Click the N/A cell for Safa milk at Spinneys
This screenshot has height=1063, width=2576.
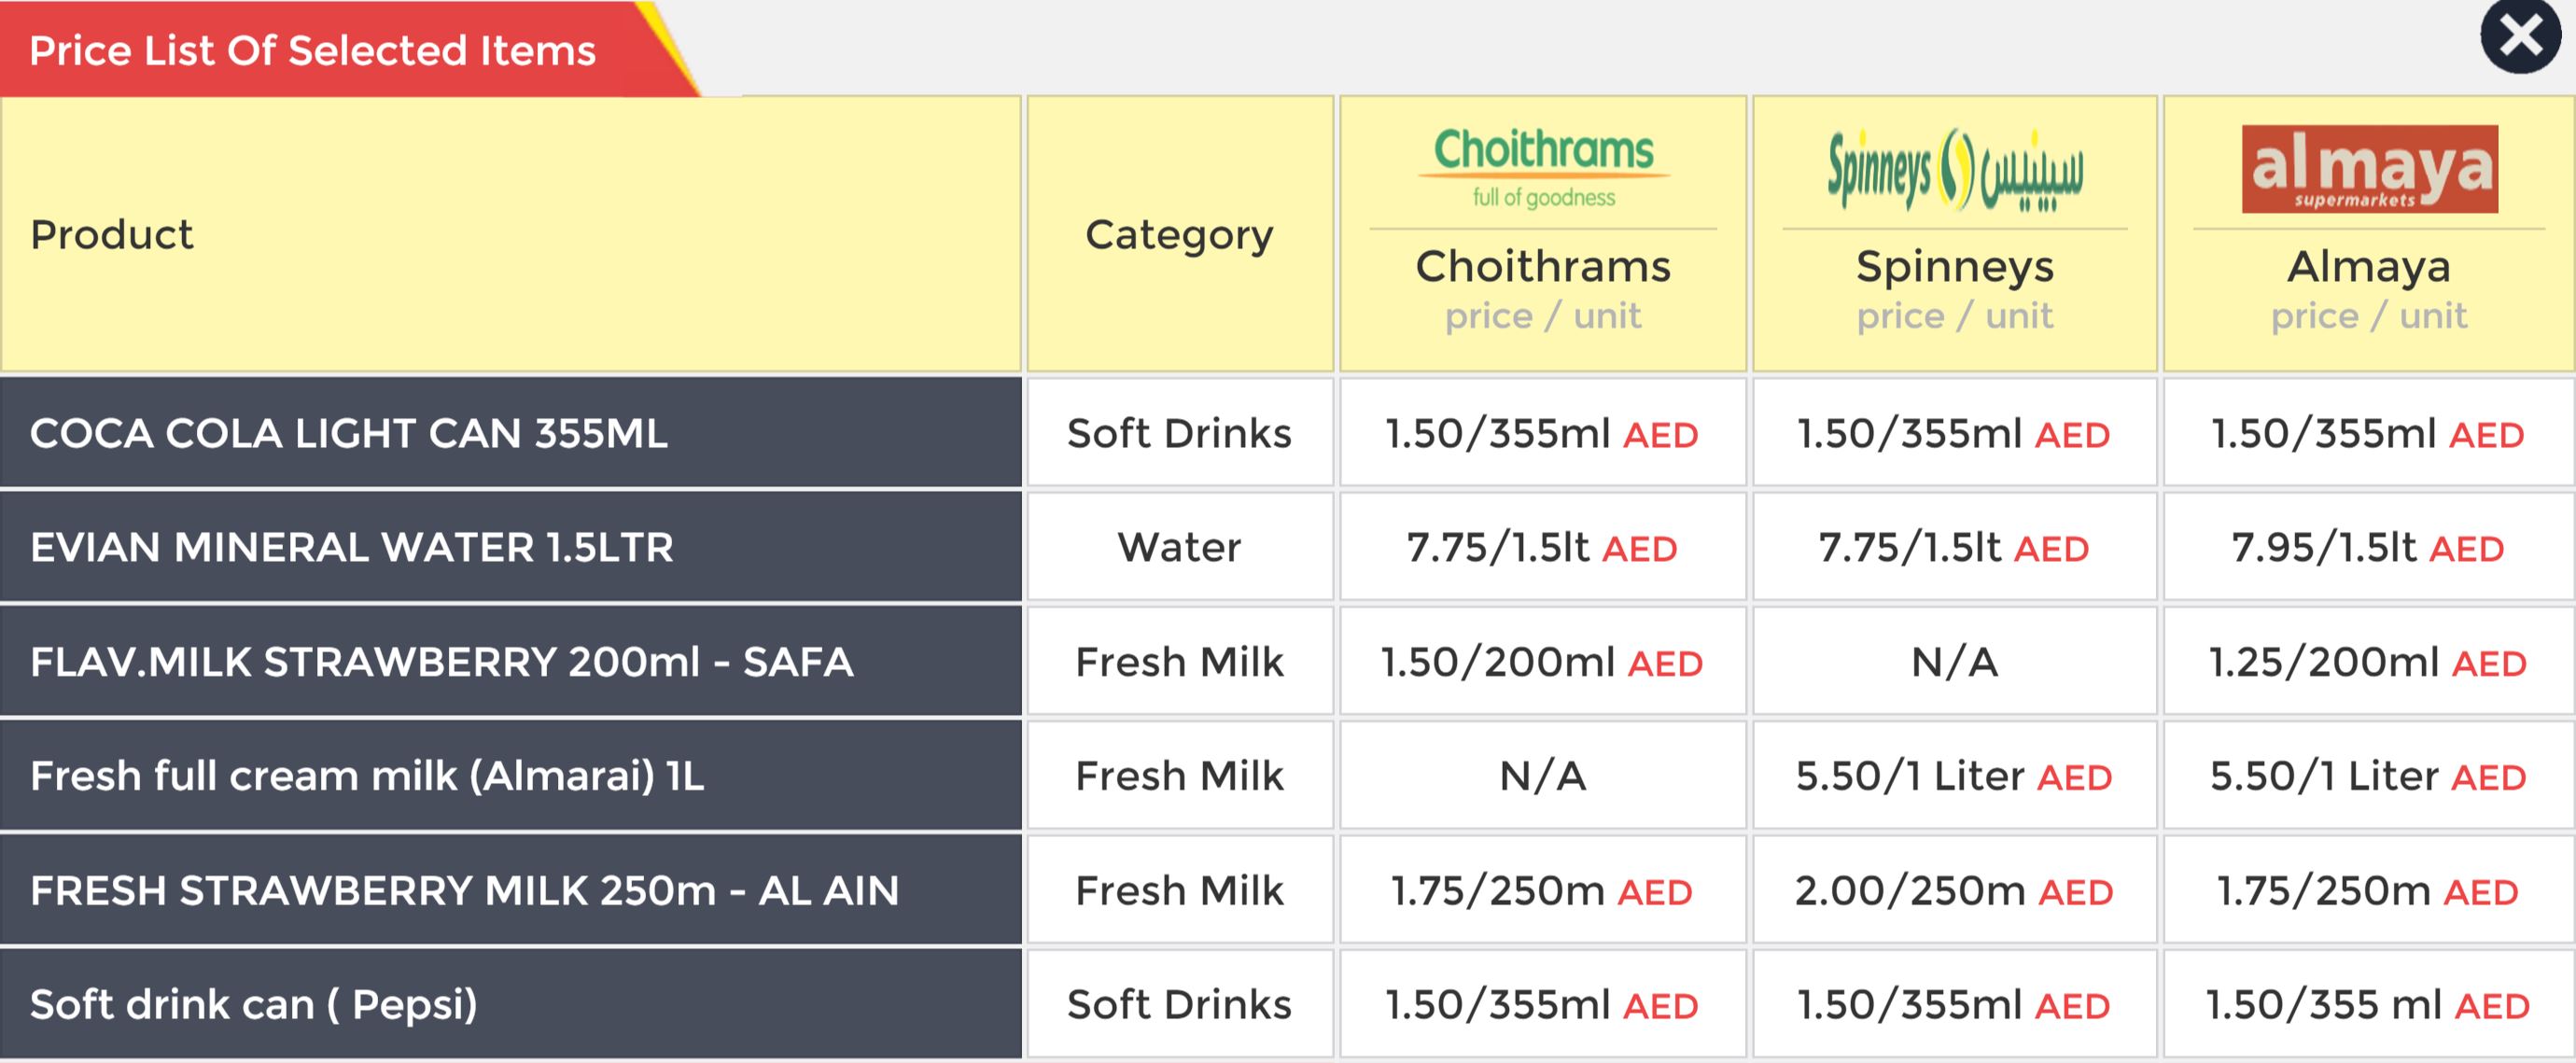pos(1954,661)
